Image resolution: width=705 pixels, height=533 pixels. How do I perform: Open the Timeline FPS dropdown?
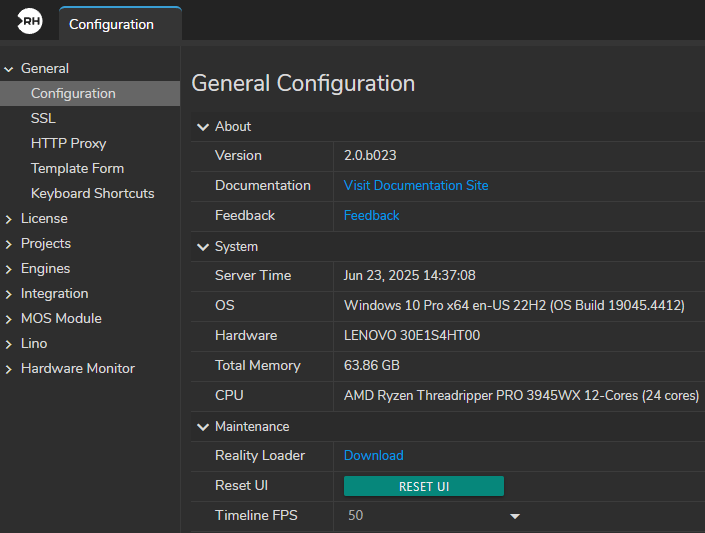pos(515,516)
